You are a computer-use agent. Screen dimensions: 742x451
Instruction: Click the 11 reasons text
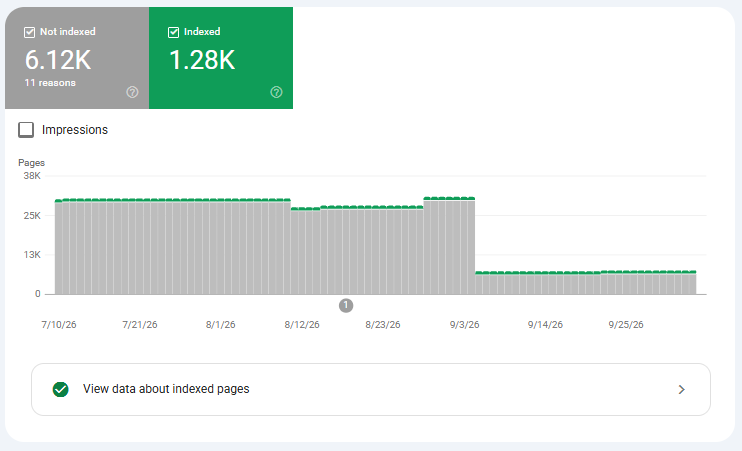pyautogui.click(x=50, y=83)
